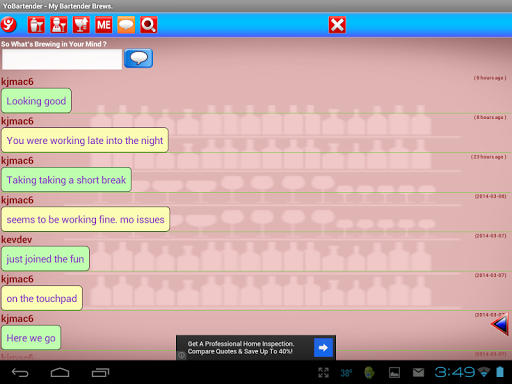Image resolution: width=512 pixels, height=384 pixels.
Task: Open kevdev's username
Action: point(17,240)
